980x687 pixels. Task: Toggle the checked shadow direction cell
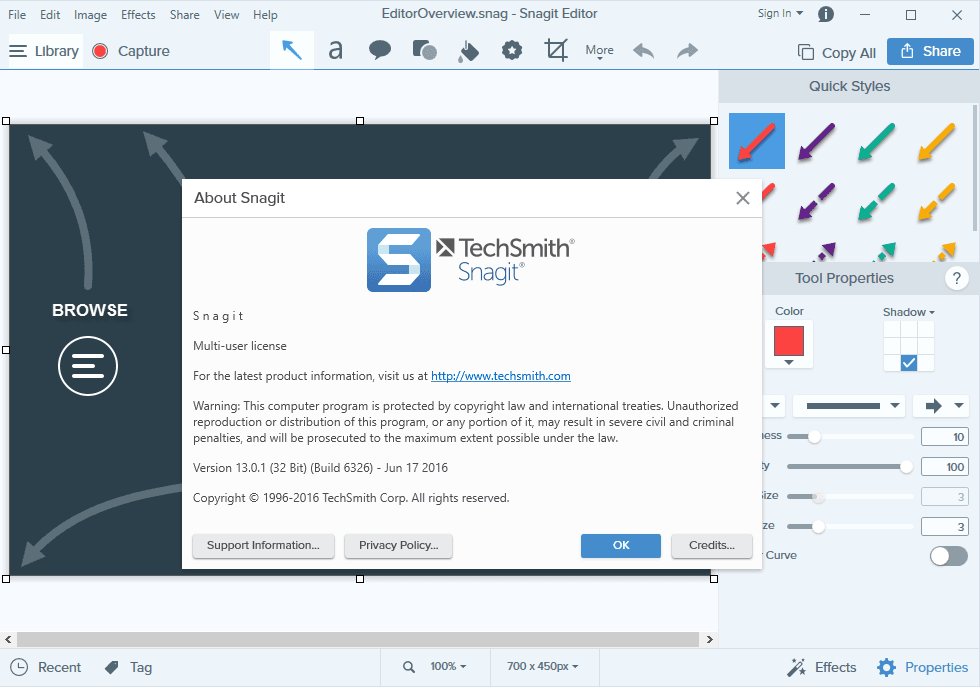(908, 363)
